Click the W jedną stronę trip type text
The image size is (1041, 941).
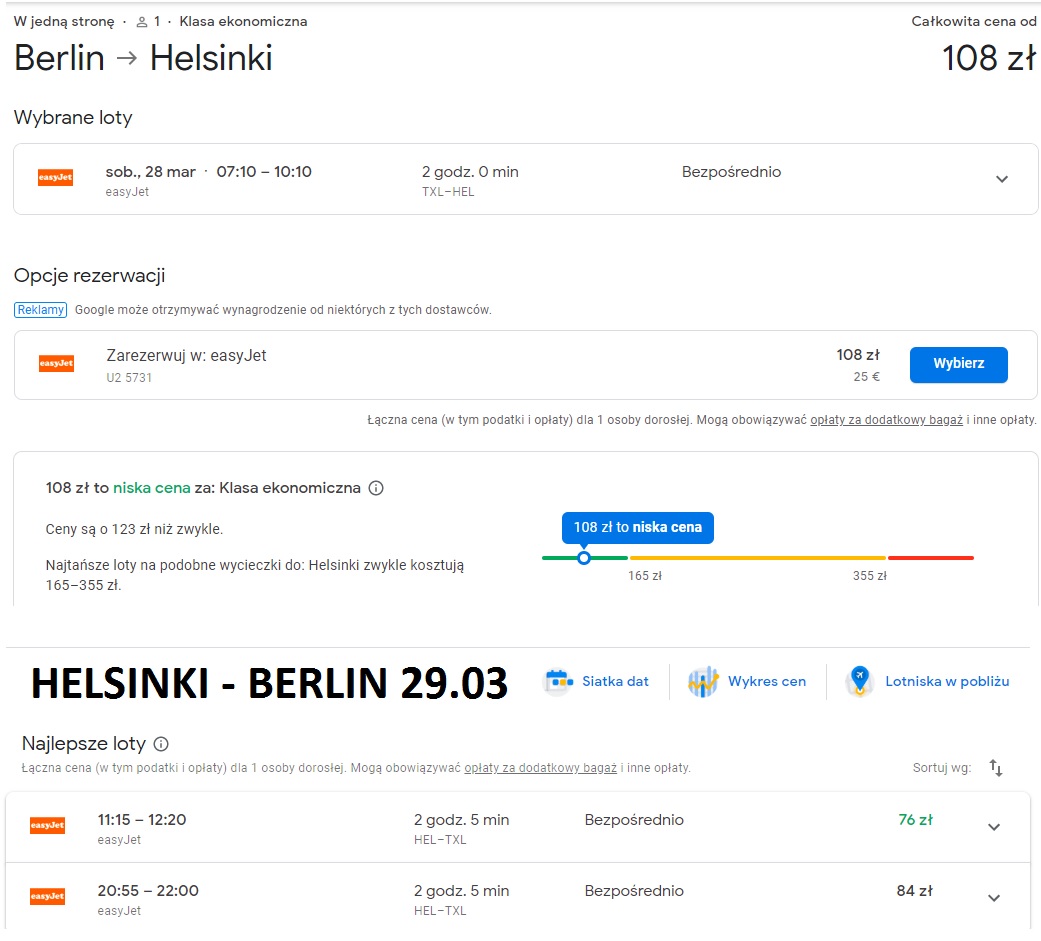[x=64, y=22]
